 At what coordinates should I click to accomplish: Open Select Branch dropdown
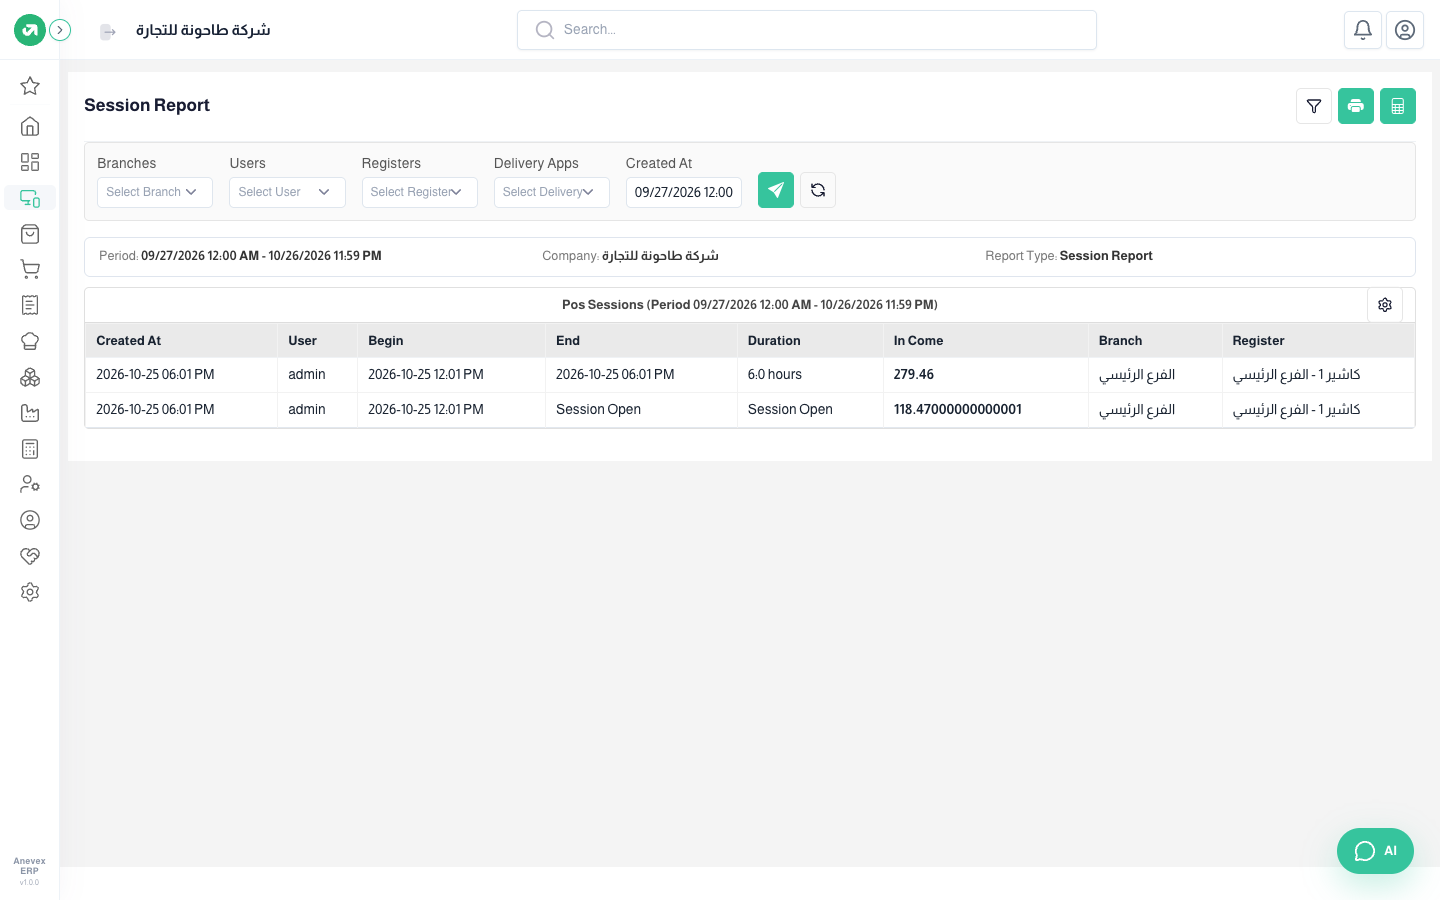click(x=155, y=192)
